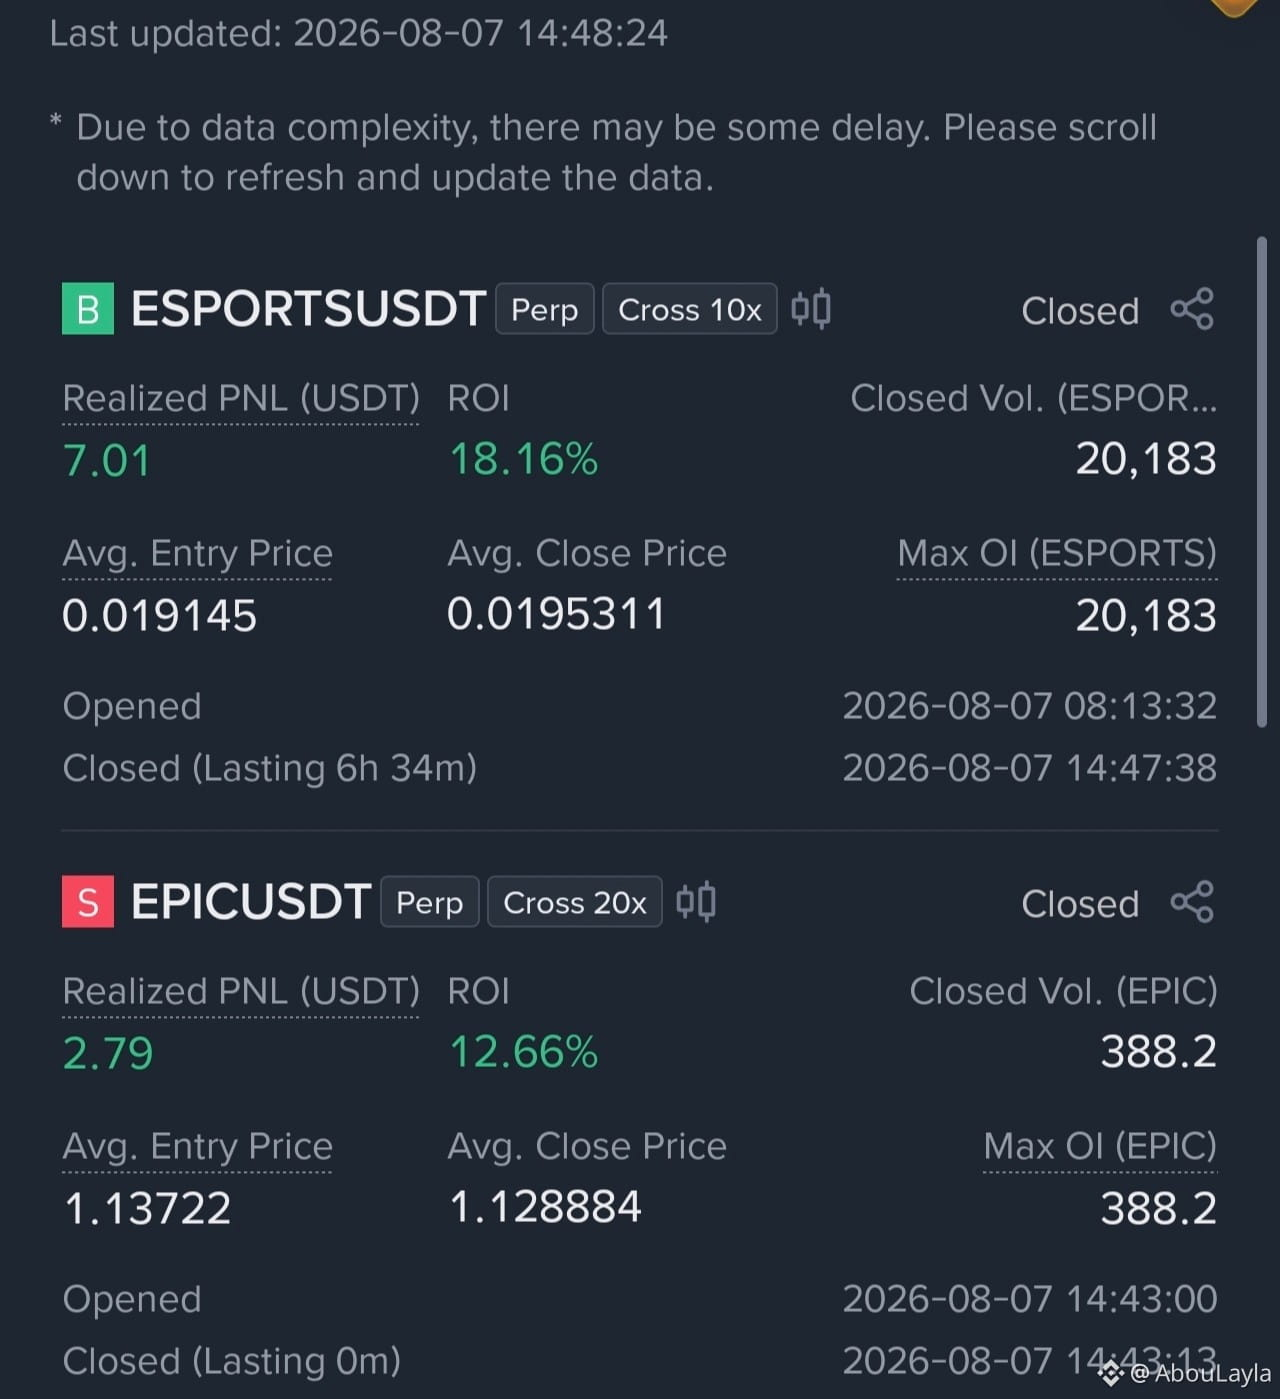Click the vertical scrollbar on the right
Image resolution: width=1280 pixels, height=1399 pixels.
pos(1262,482)
